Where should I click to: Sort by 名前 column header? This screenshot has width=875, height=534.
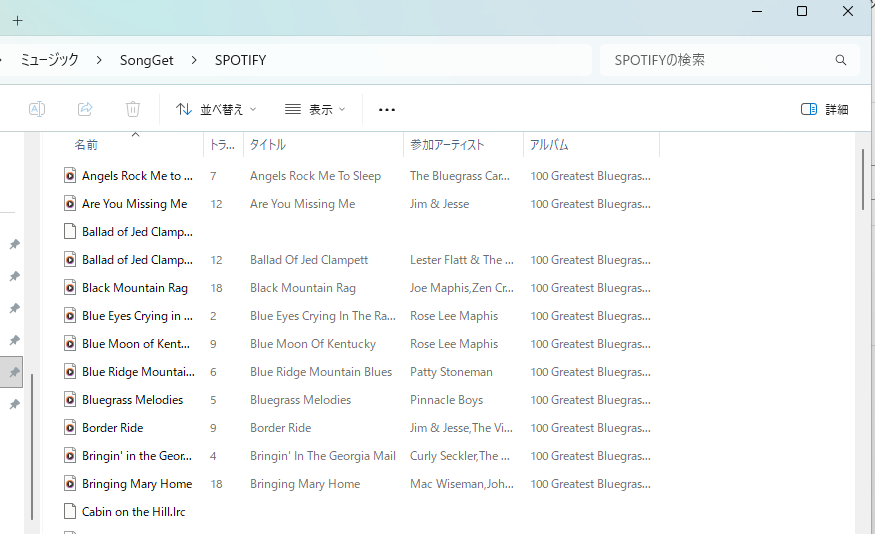pyautogui.click(x=87, y=145)
